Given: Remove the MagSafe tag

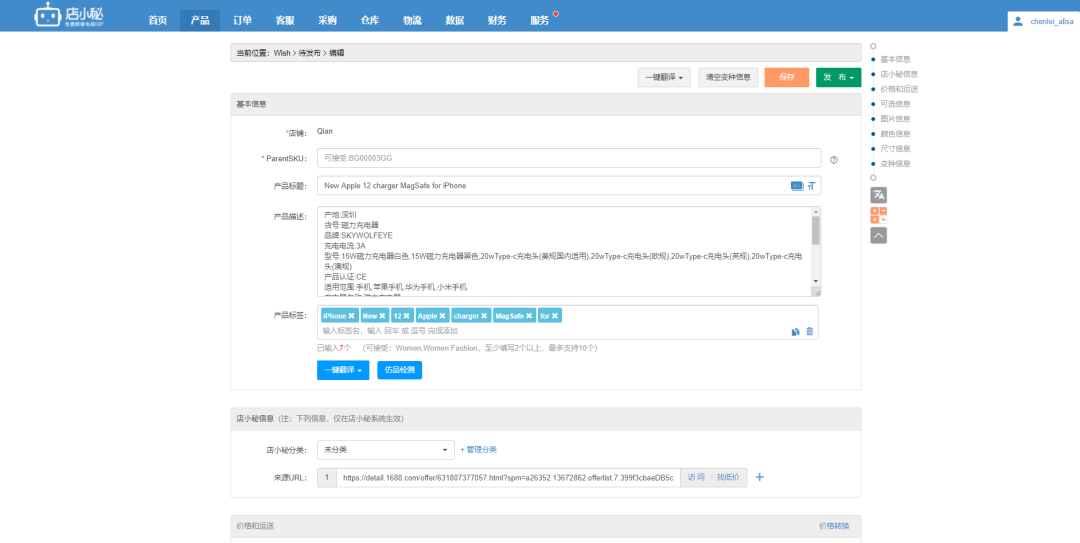Looking at the screenshot, I should [529, 316].
